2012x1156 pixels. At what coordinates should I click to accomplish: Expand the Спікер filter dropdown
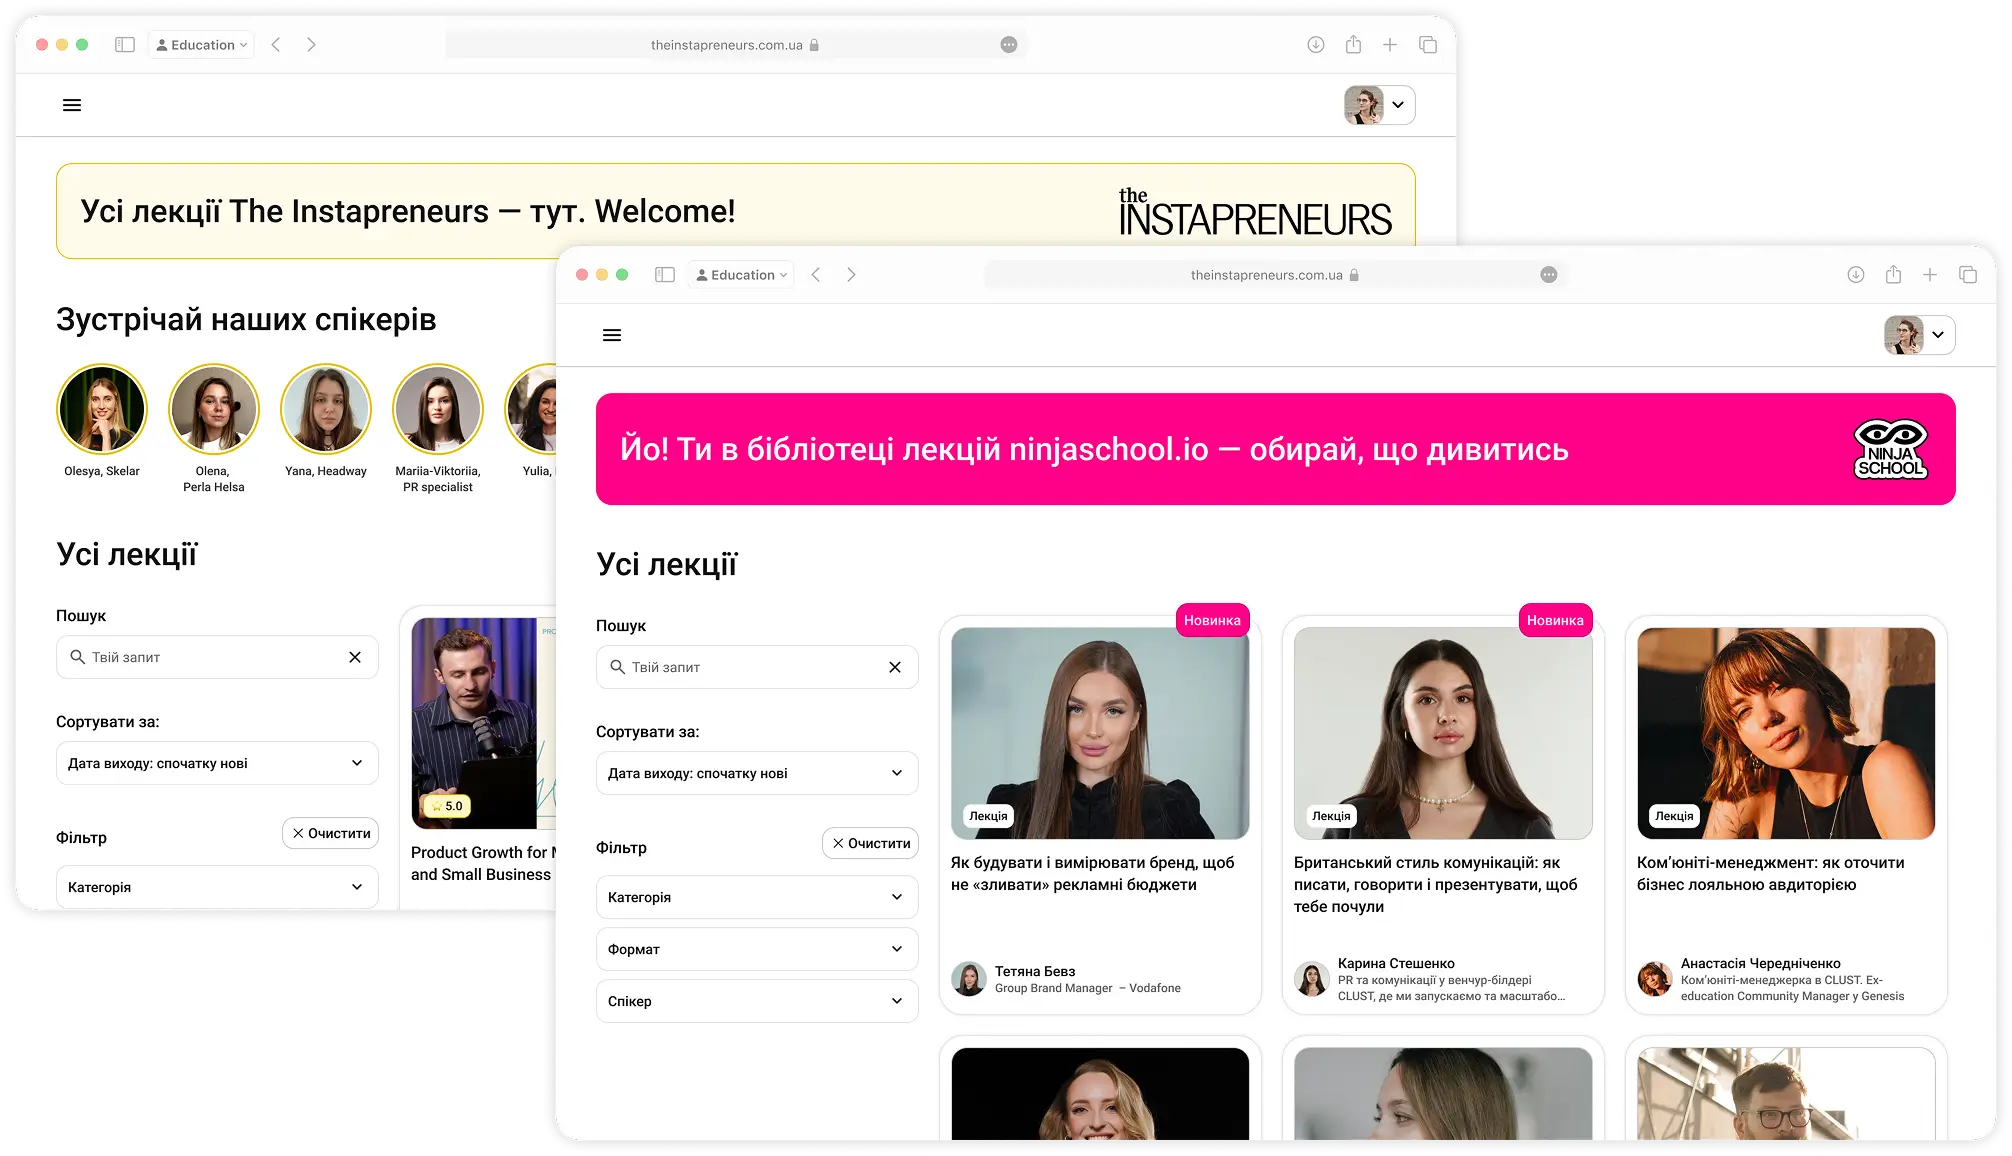[757, 1001]
